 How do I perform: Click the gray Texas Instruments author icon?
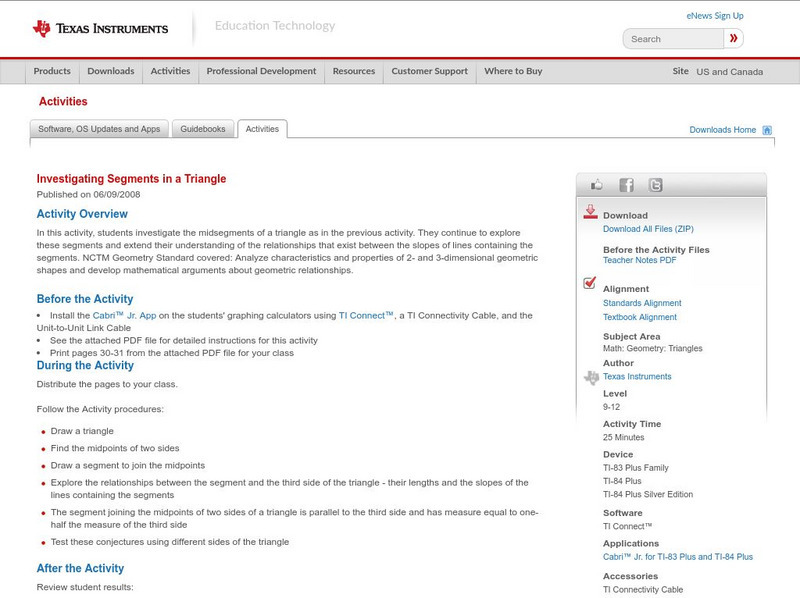click(x=591, y=378)
